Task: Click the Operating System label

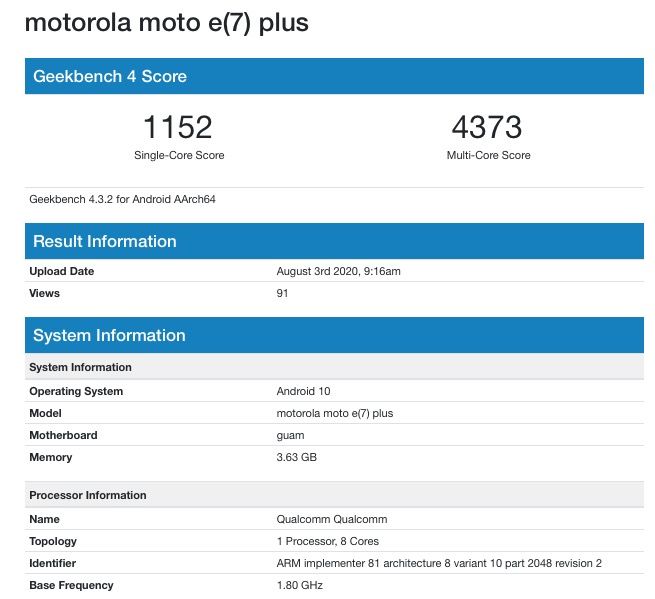Action: pos(76,391)
